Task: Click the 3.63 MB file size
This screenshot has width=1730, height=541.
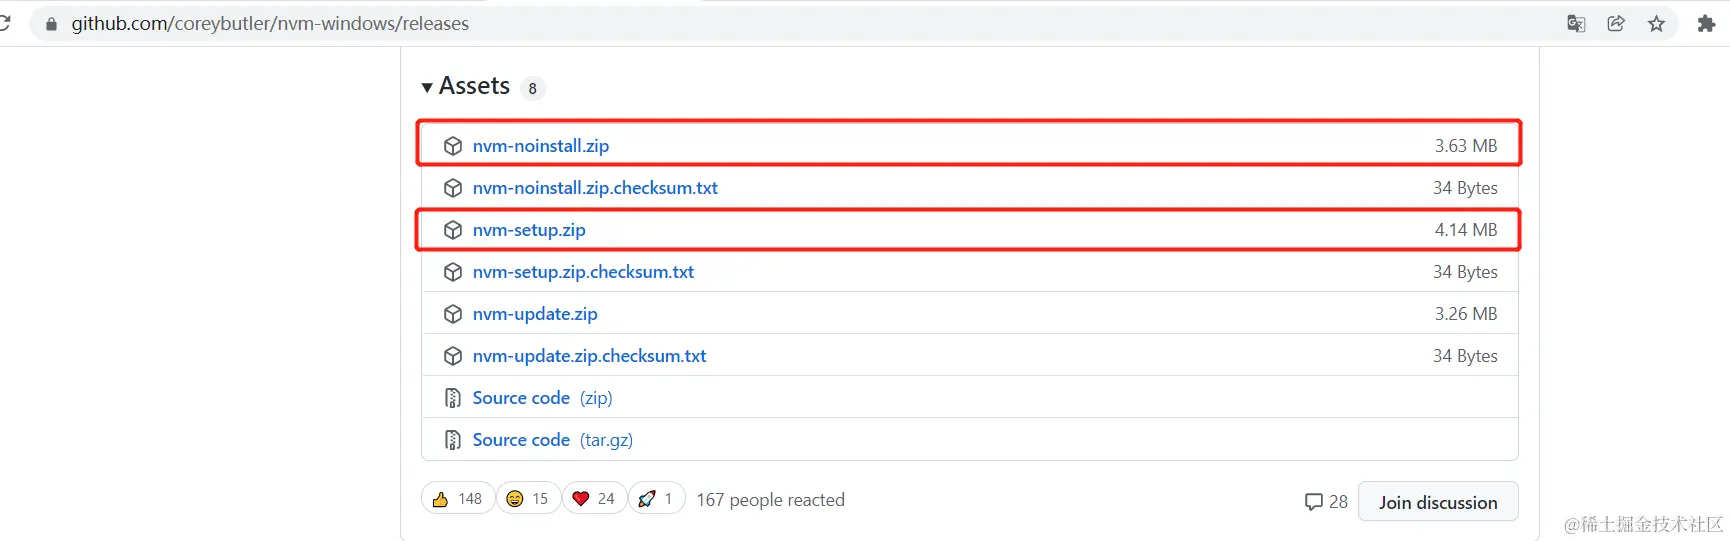Action: click(1466, 146)
